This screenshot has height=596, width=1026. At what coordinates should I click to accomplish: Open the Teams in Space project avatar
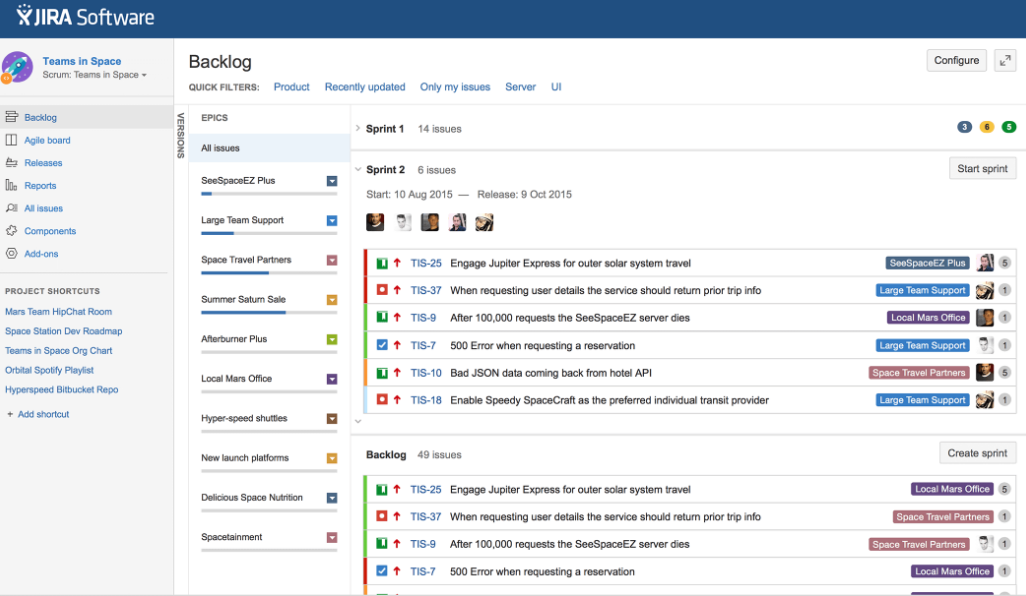tap(17, 67)
